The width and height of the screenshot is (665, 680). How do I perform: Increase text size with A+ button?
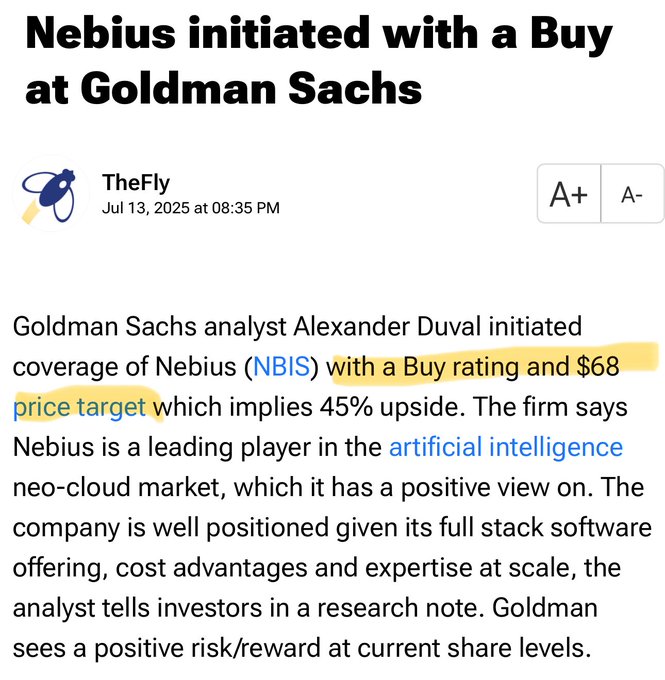569,194
